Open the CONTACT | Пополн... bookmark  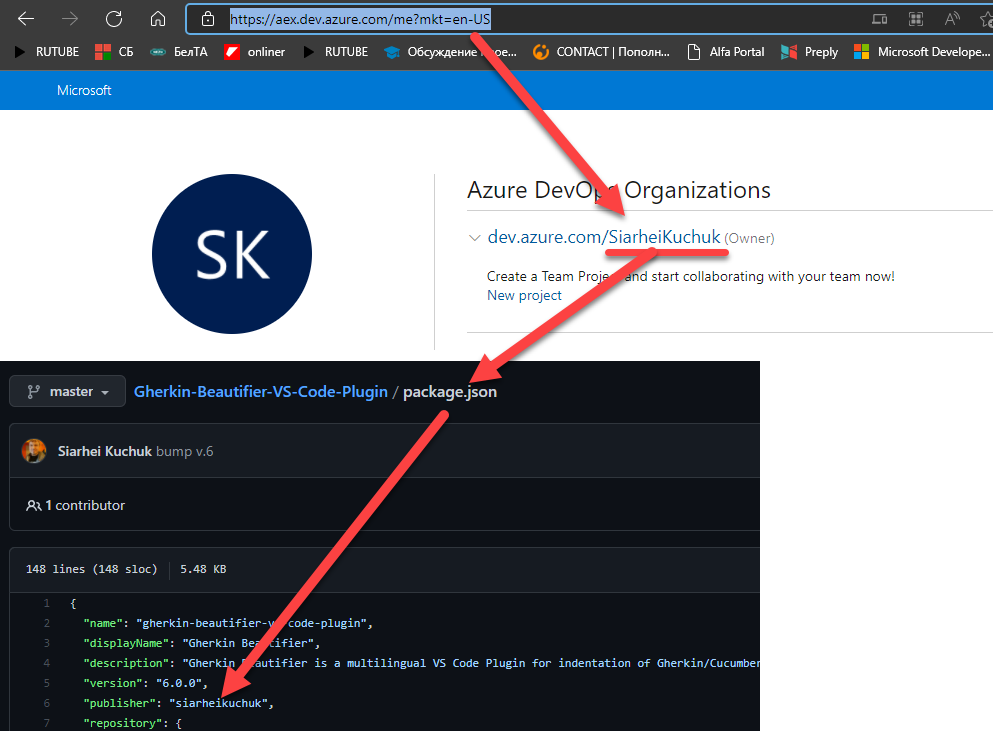601,52
